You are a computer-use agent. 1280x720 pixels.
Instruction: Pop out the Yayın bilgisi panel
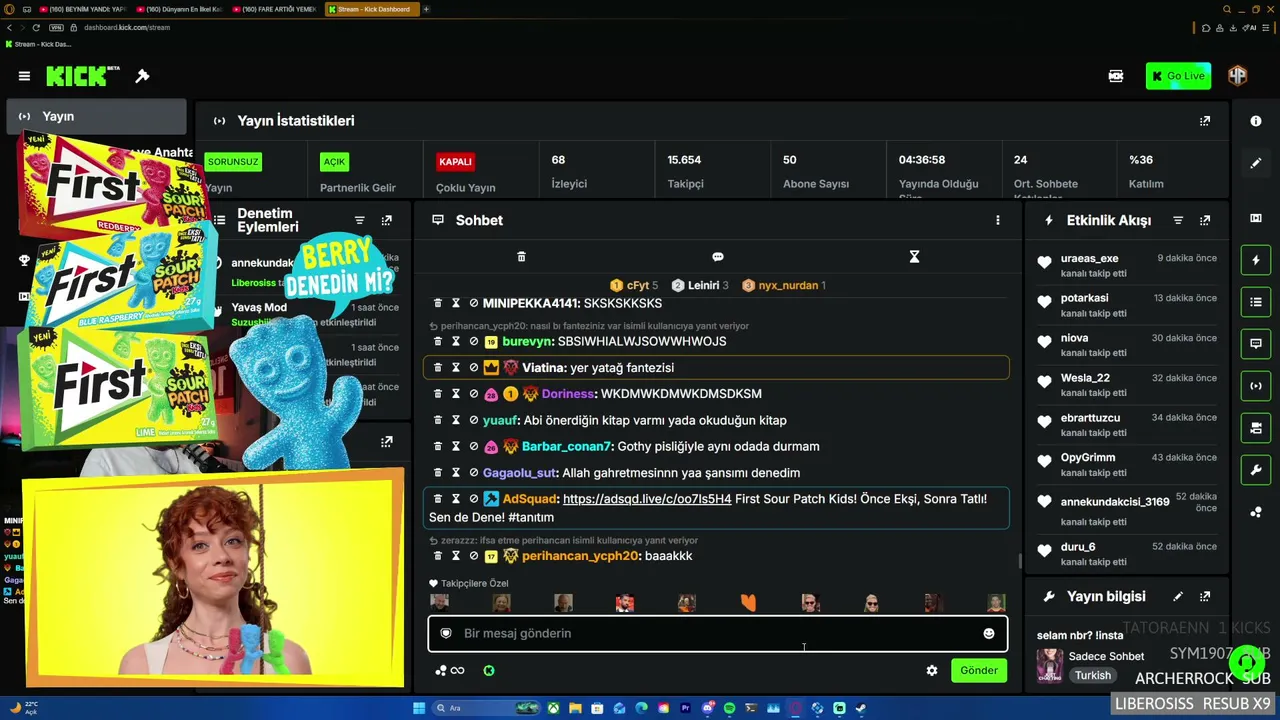coord(1205,597)
